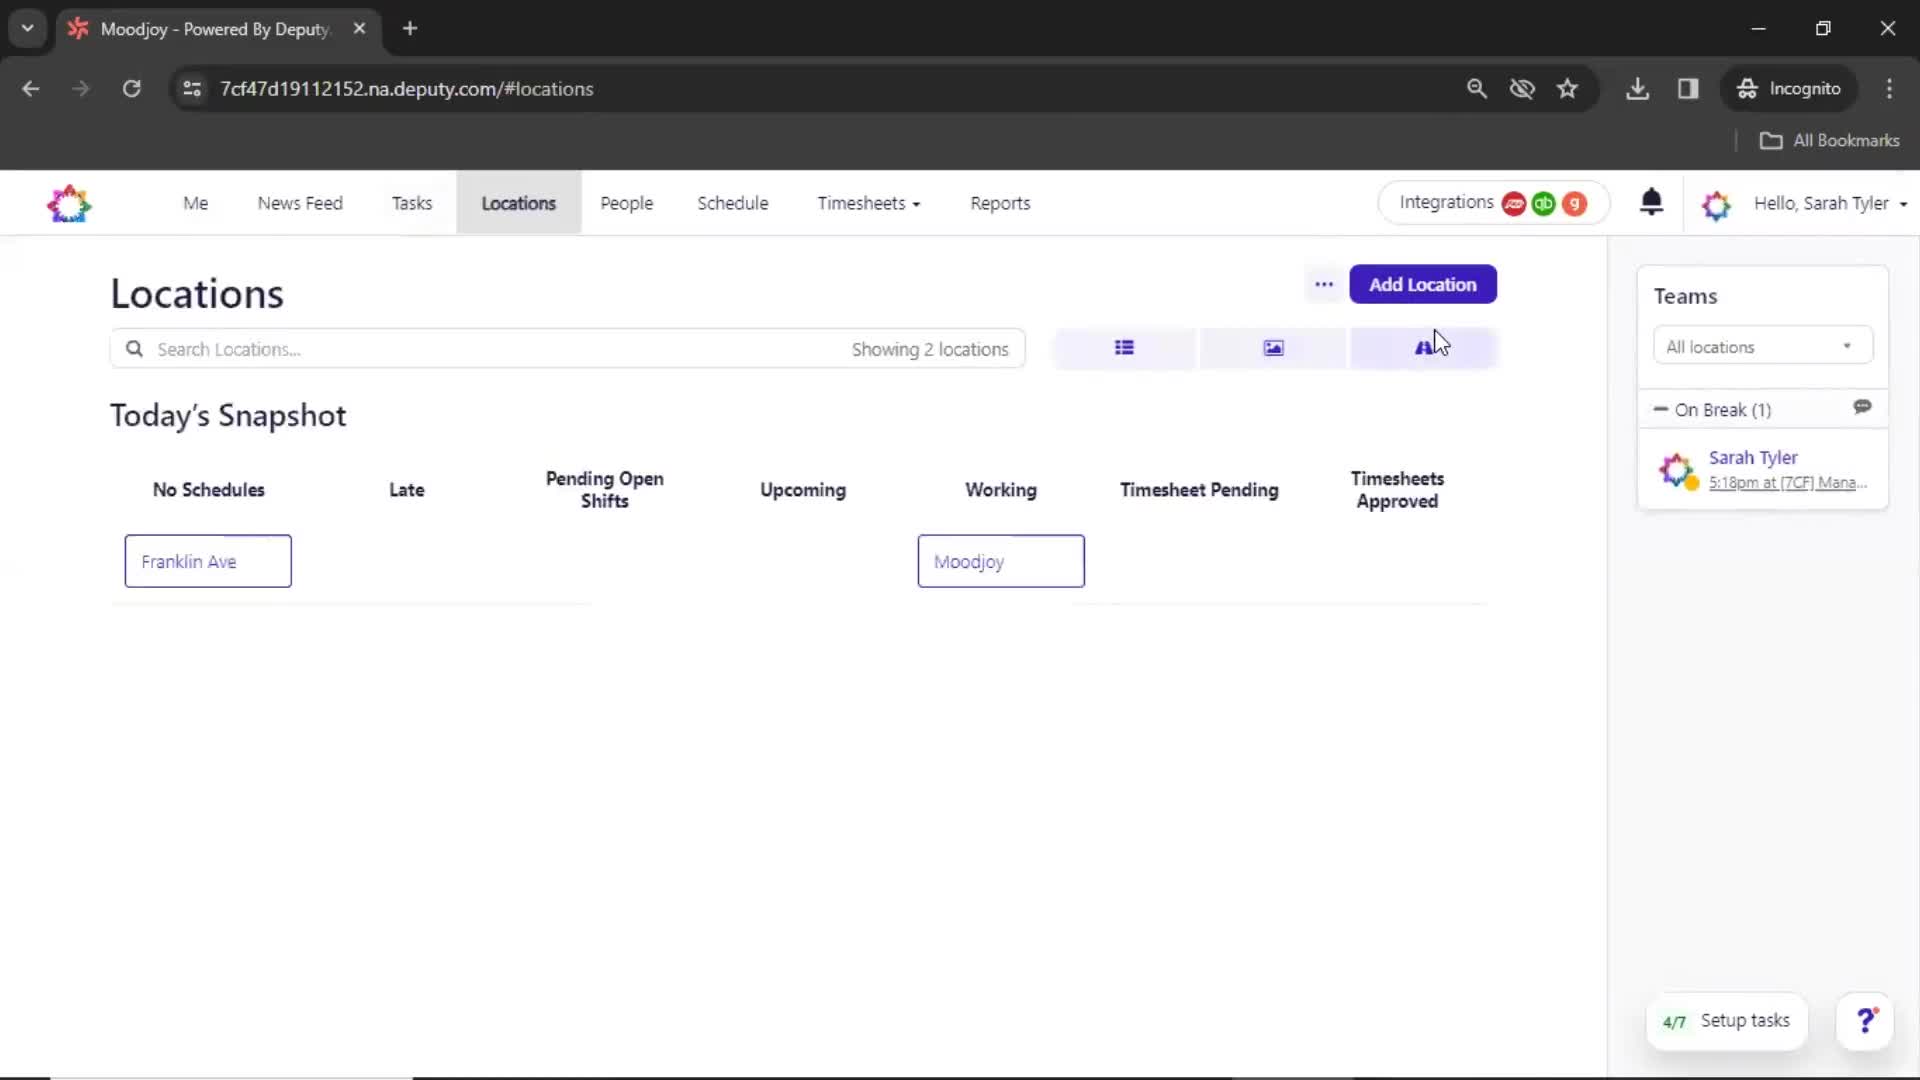The image size is (1920, 1080).
Task: Click Incognito profile indicator
Action: click(1789, 89)
